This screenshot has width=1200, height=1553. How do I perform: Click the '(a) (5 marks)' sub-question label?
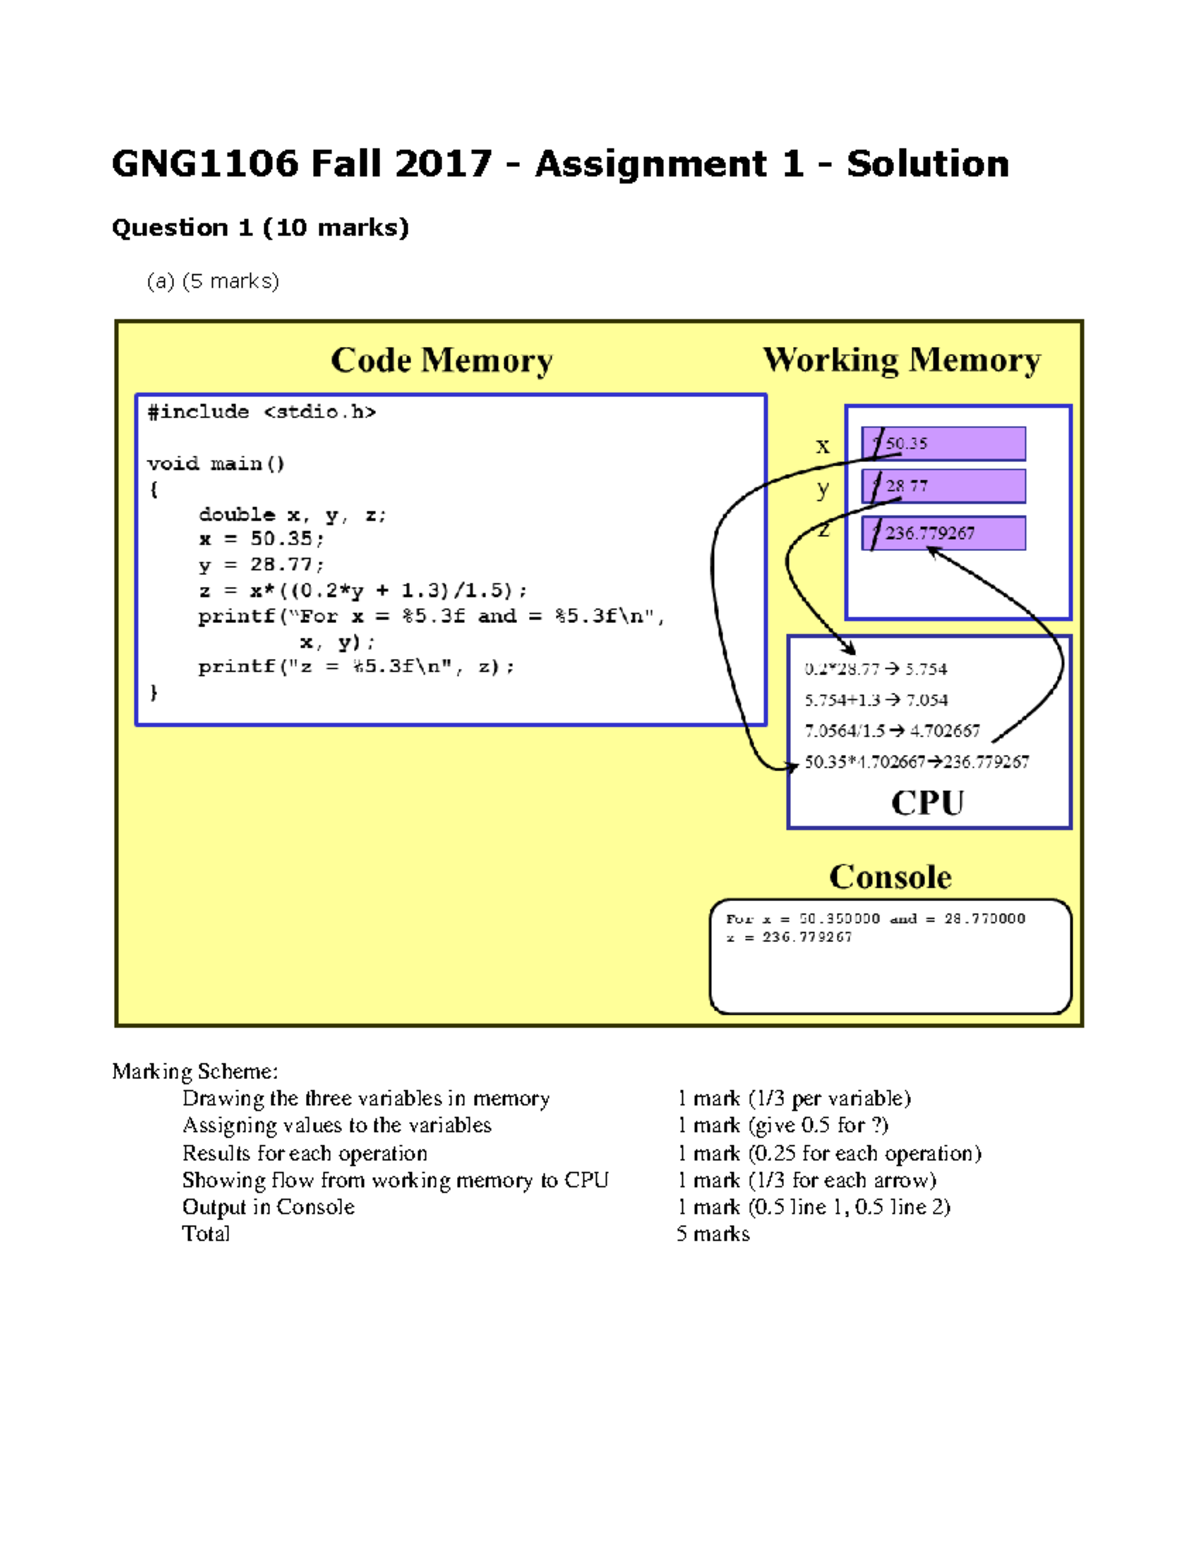pyautogui.click(x=212, y=281)
